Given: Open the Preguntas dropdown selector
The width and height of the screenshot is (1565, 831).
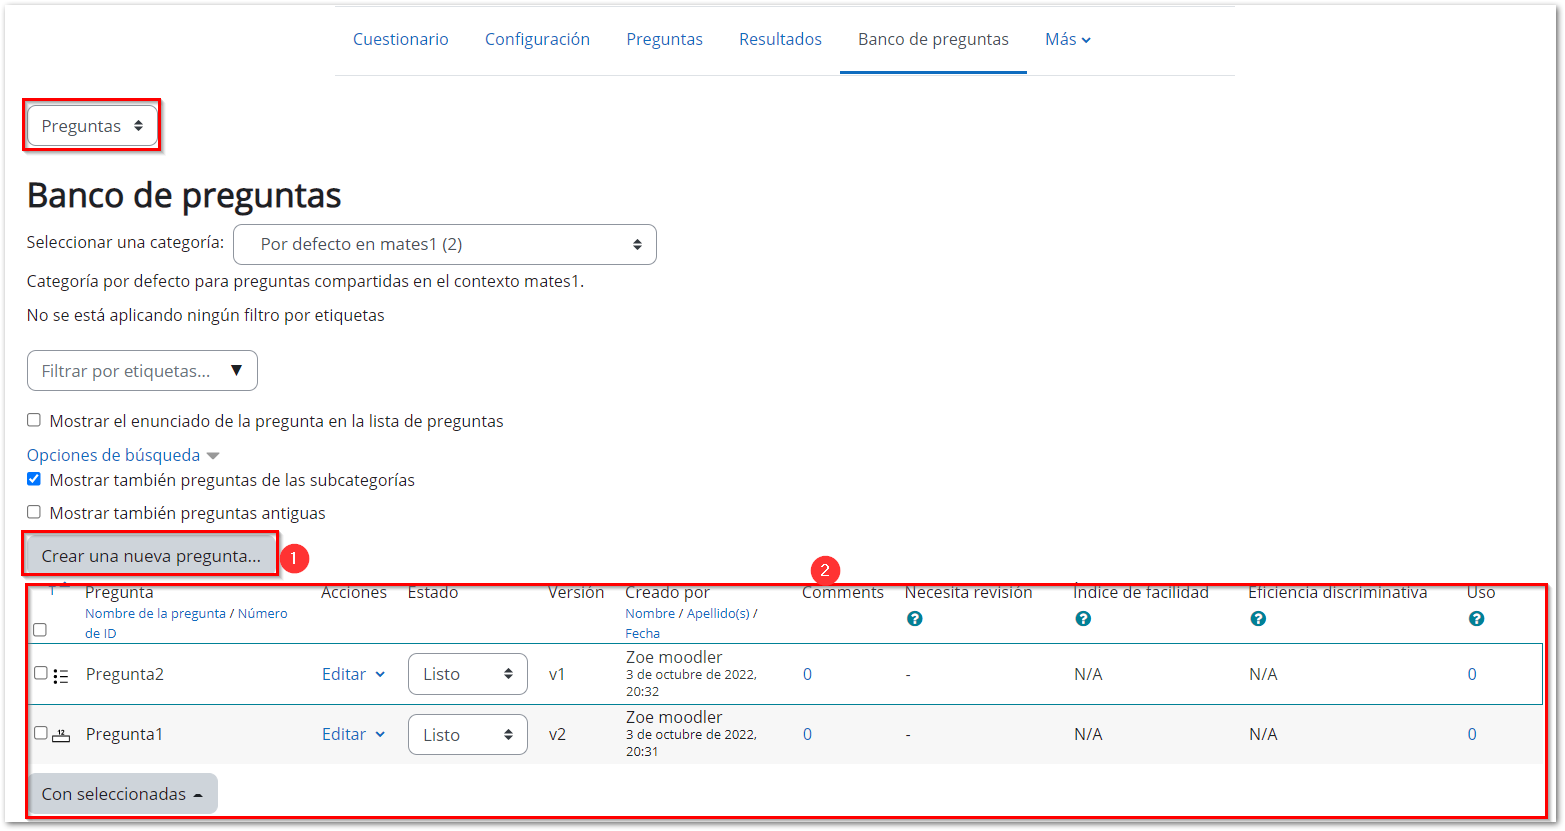Looking at the screenshot, I should (92, 126).
